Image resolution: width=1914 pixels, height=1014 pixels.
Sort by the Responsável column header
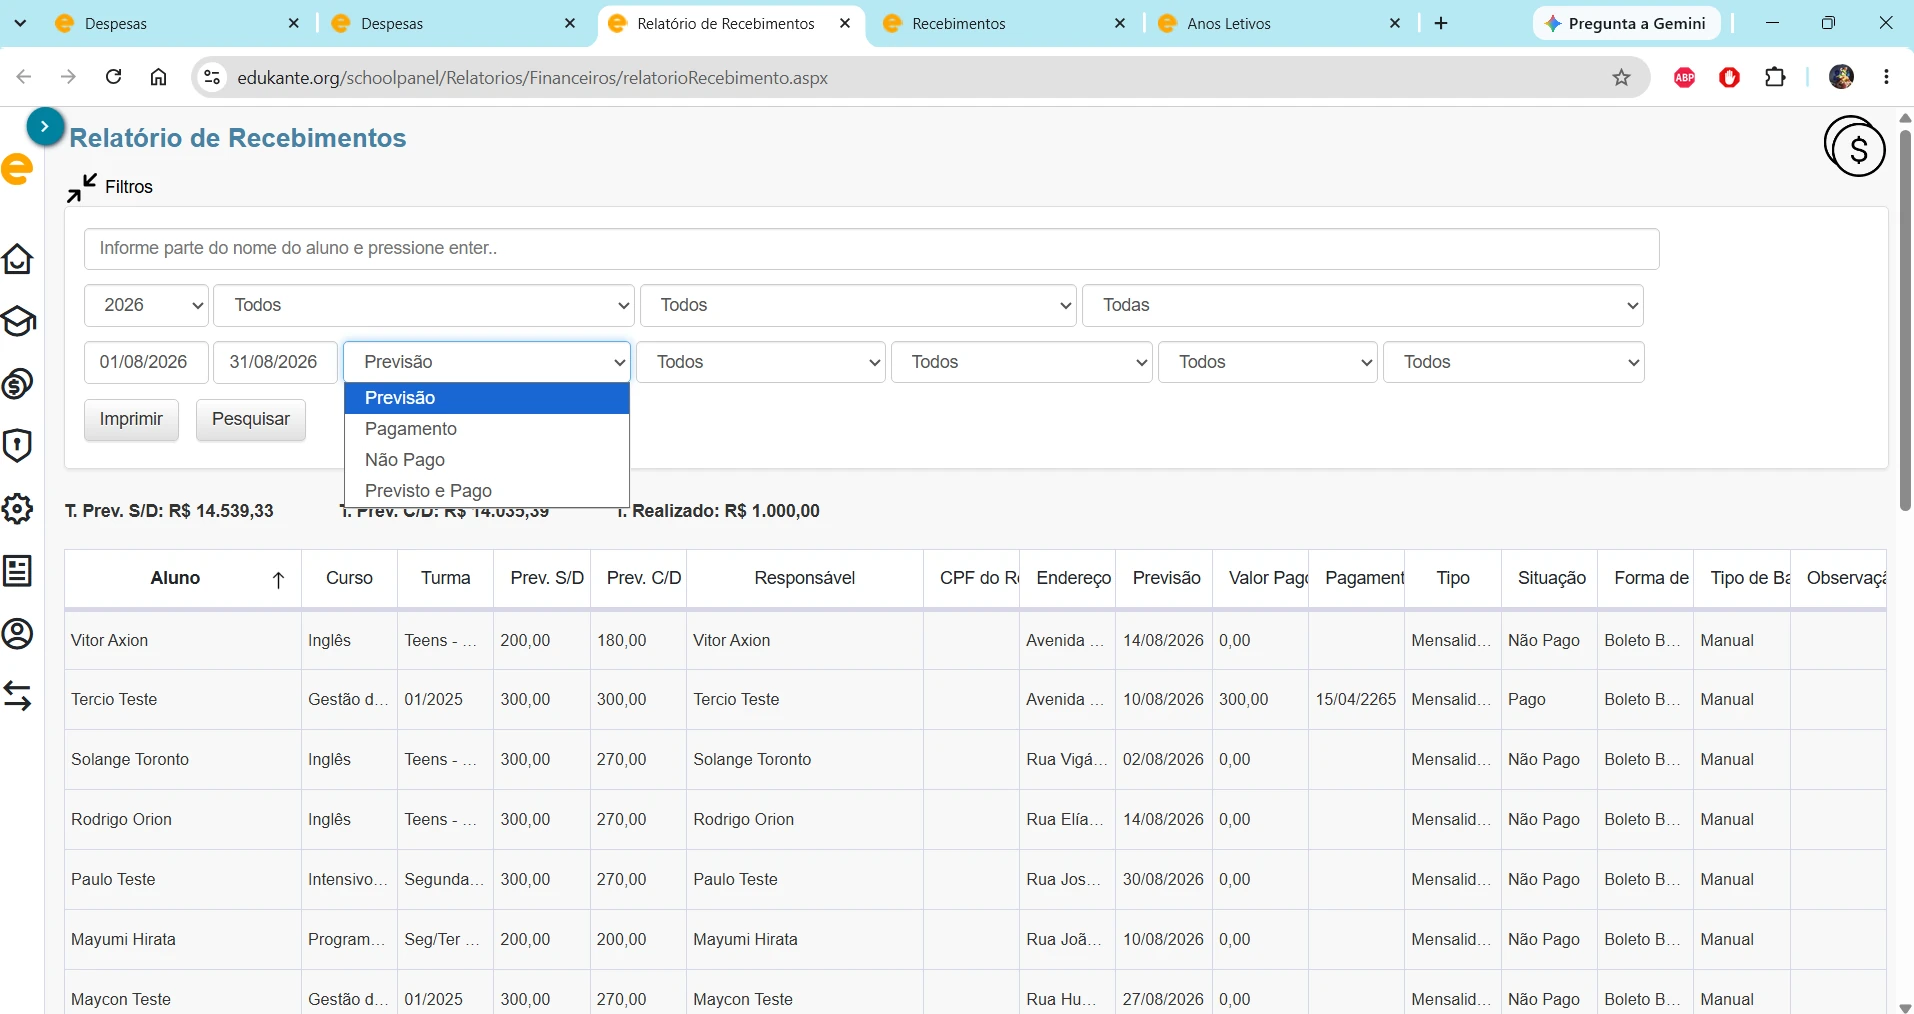tap(804, 578)
